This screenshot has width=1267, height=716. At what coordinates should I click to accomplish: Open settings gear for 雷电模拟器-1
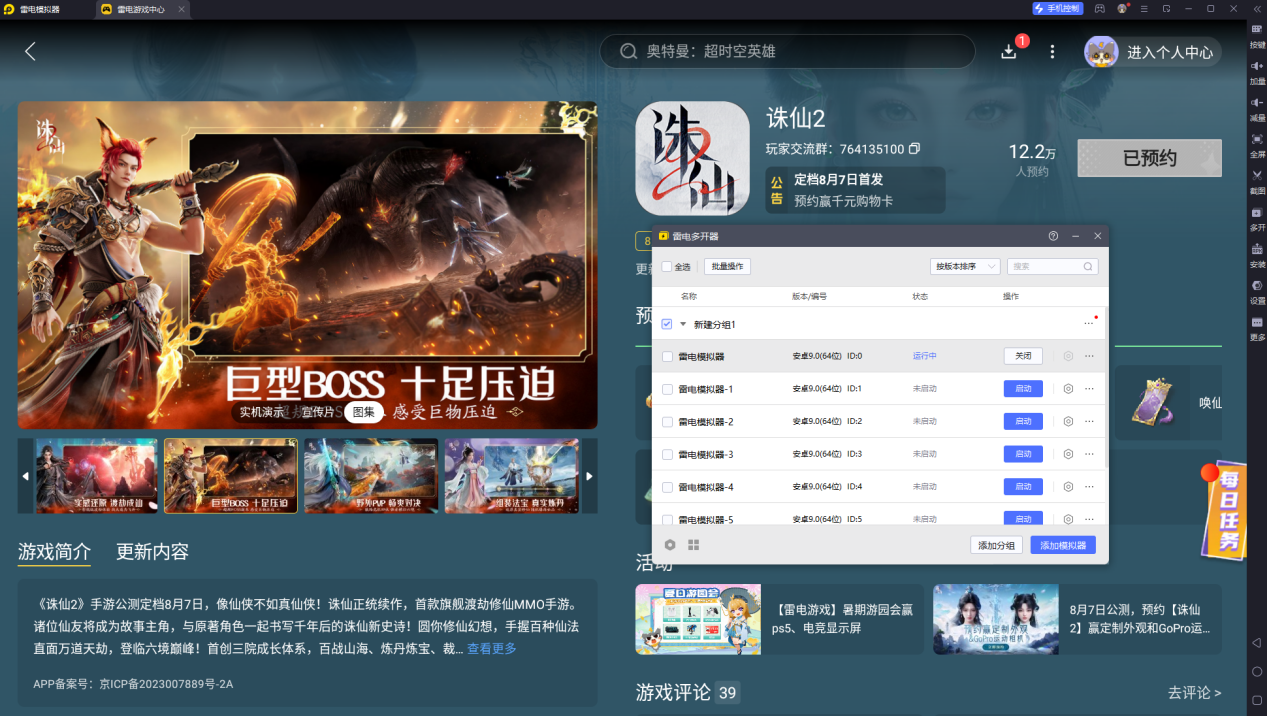tap(1068, 389)
